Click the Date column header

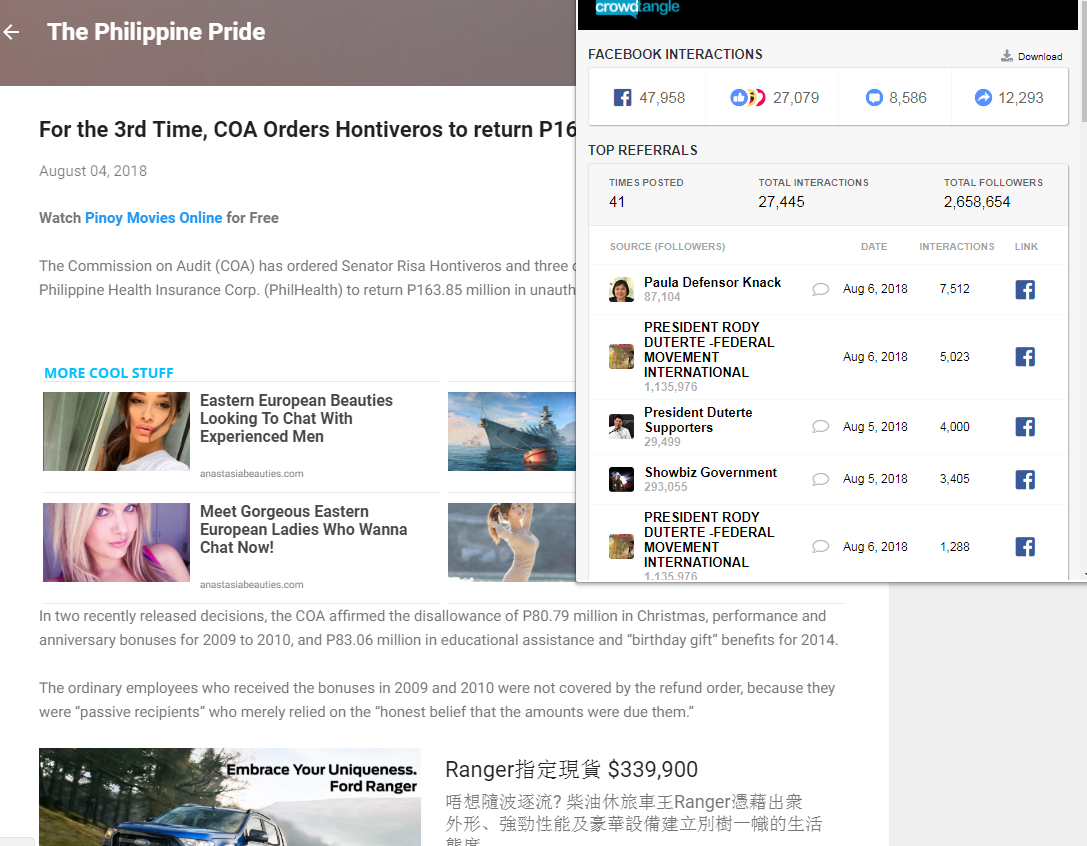(x=873, y=247)
